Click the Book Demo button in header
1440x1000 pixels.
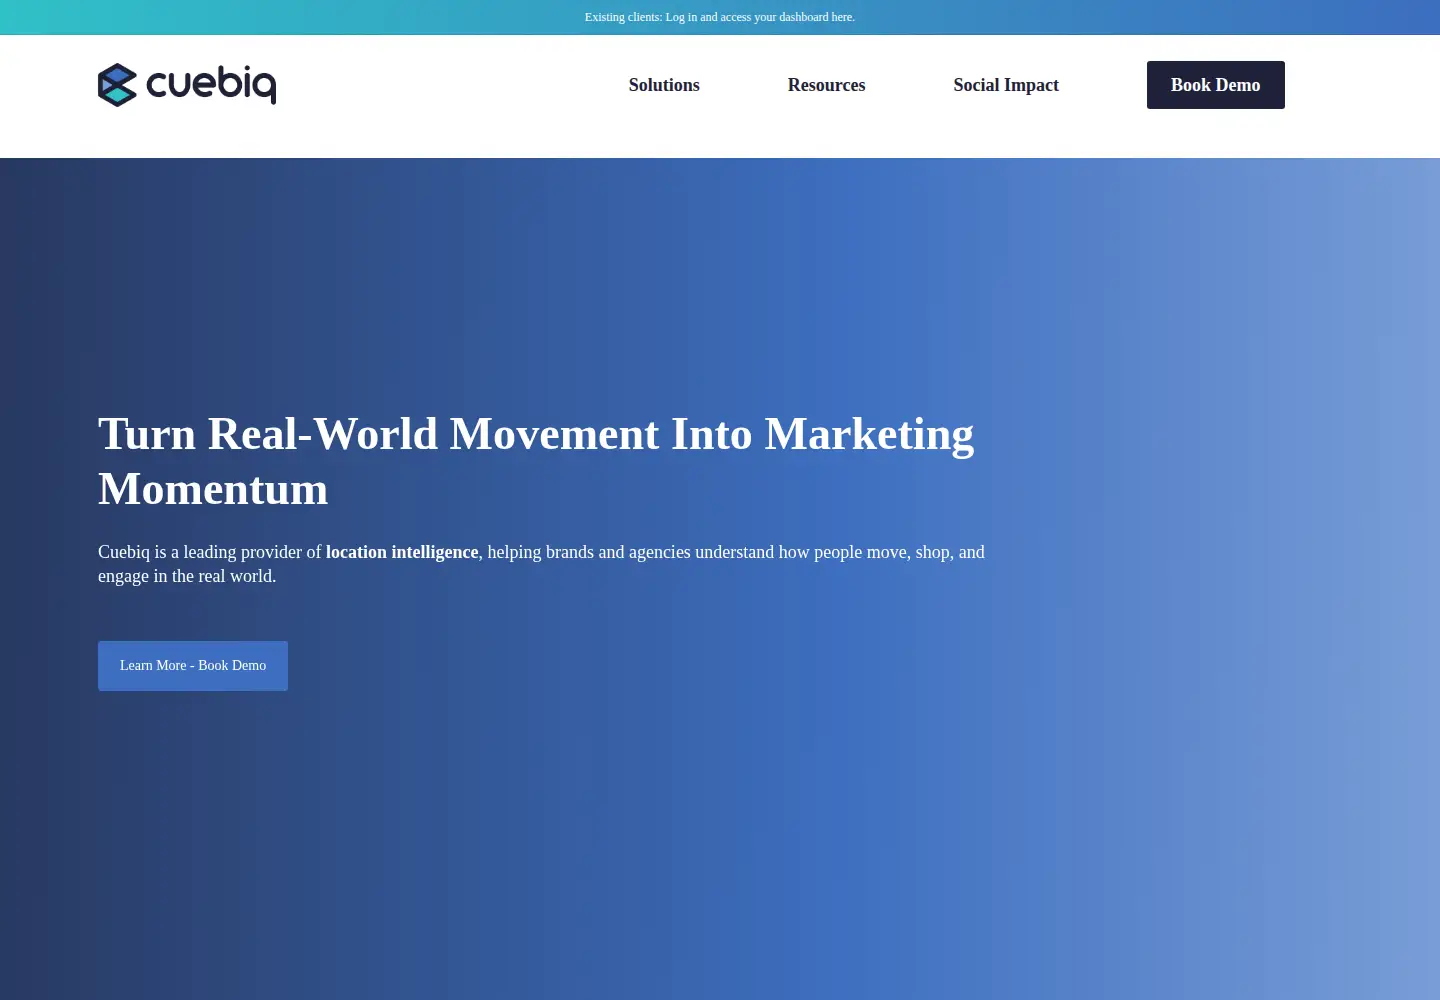click(1216, 85)
